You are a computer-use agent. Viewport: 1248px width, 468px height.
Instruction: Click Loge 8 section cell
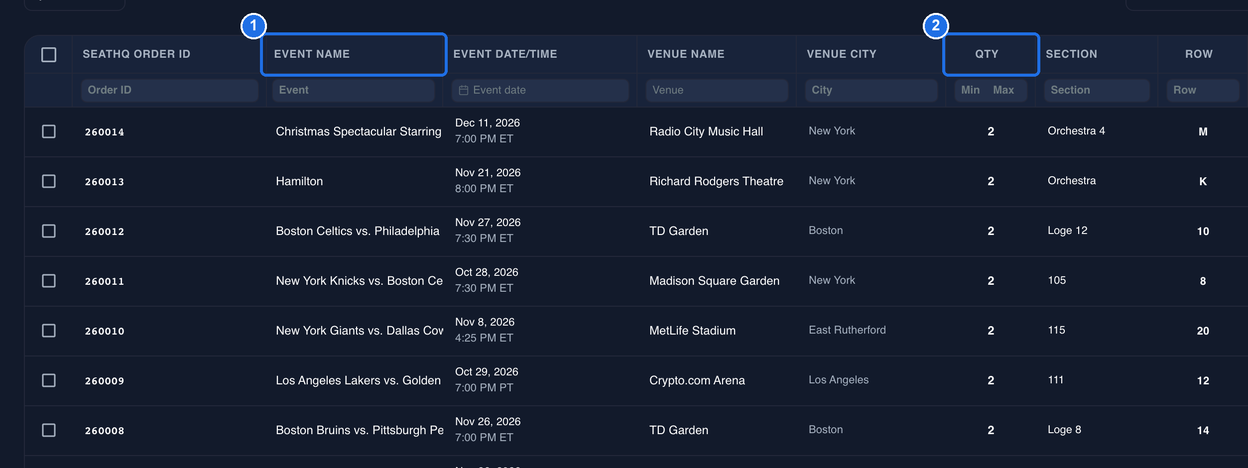(1064, 430)
